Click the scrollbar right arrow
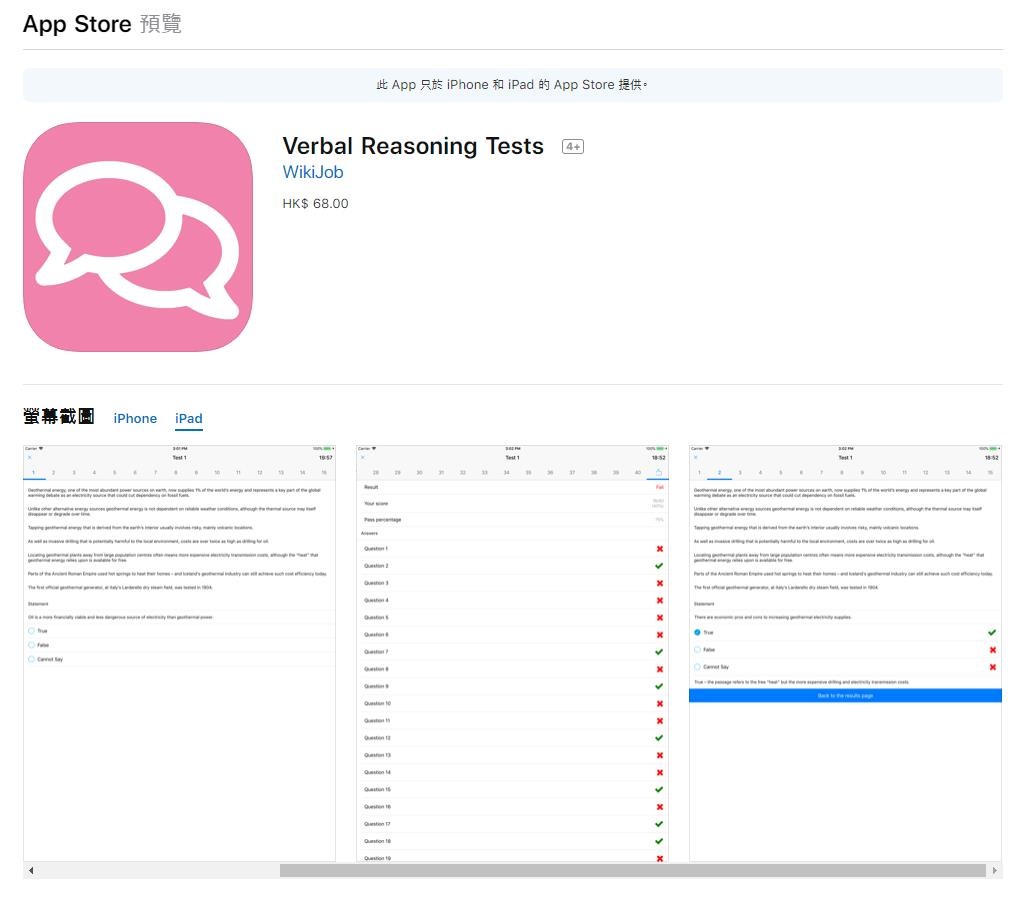The height and width of the screenshot is (901, 1023). pyautogui.click(x=994, y=870)
